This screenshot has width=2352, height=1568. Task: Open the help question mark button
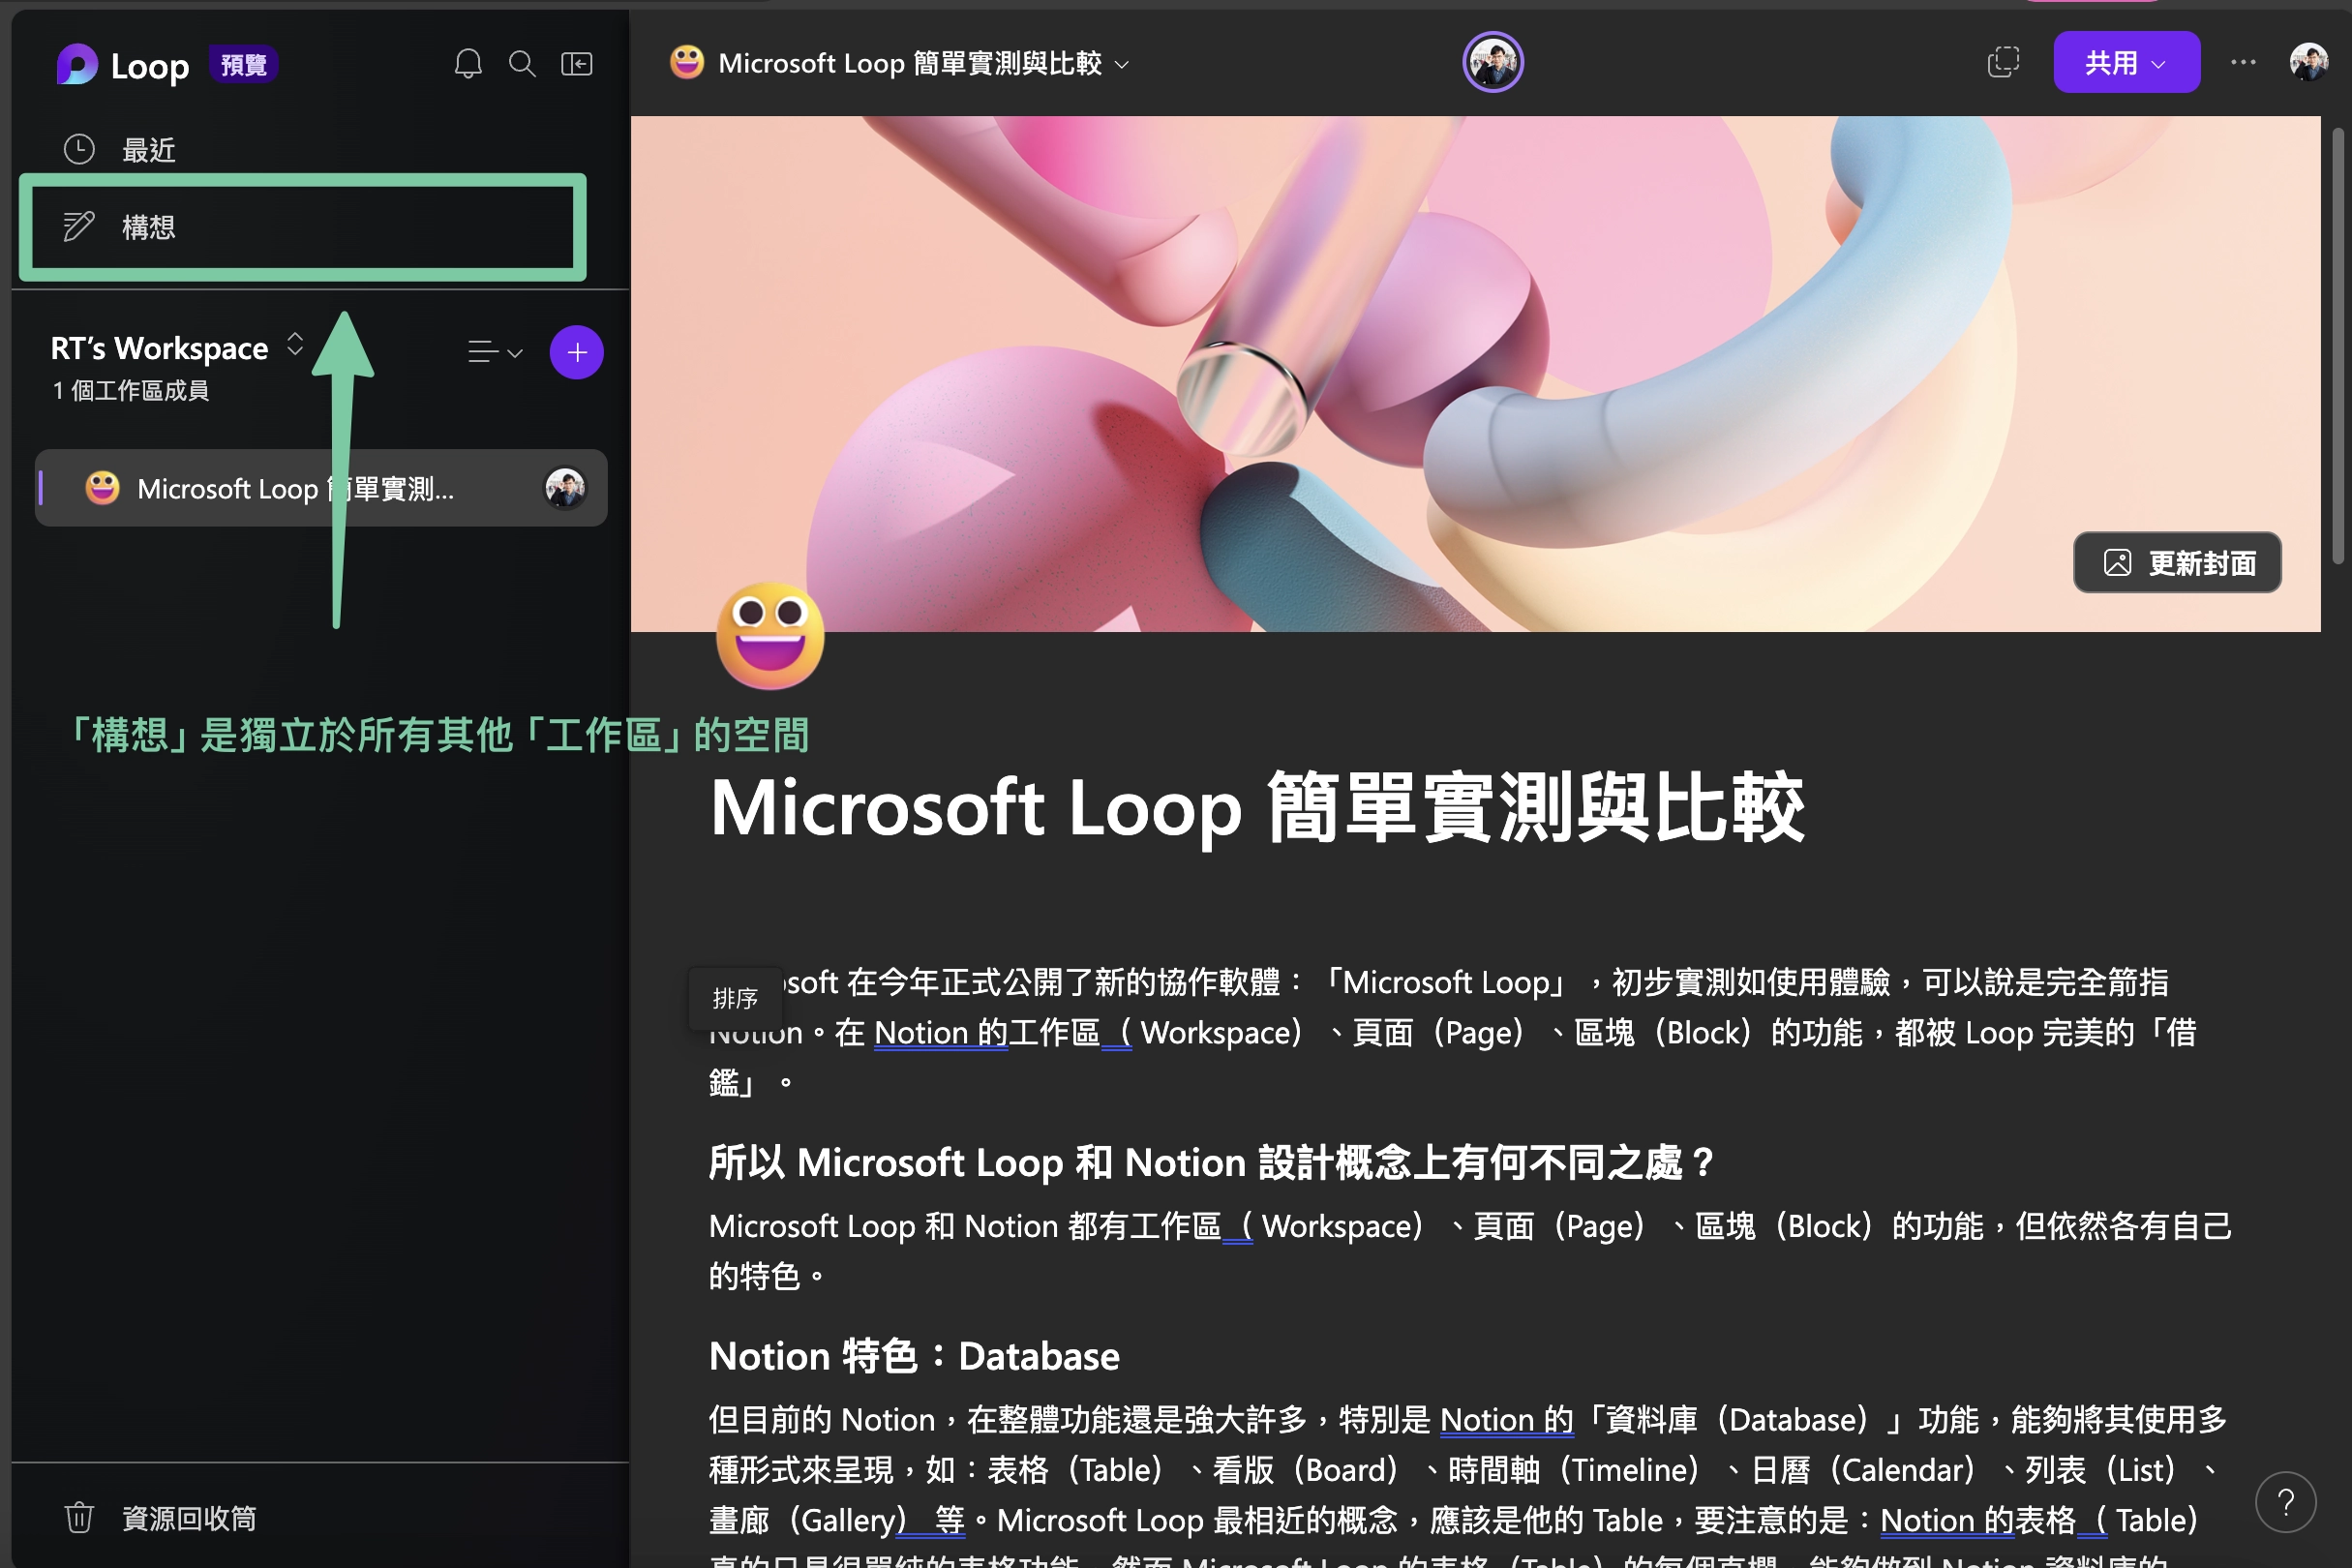tap(2285, 1502)
